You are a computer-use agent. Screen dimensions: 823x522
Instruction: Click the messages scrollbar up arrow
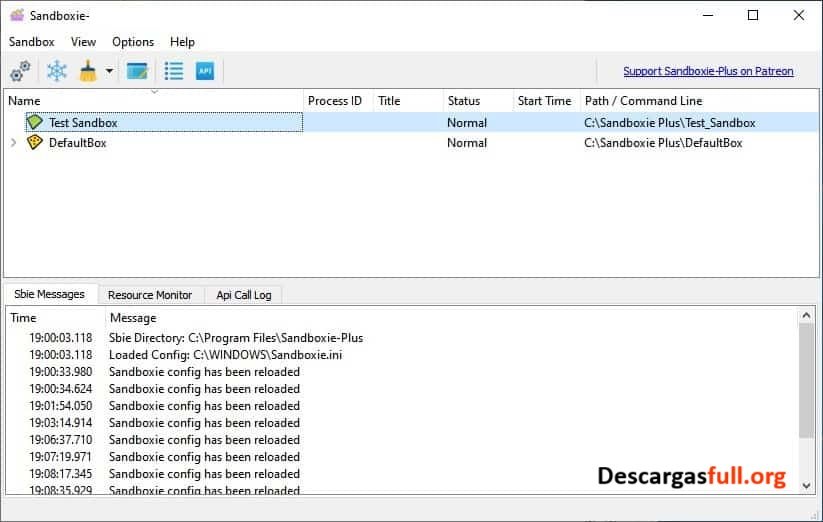coord(806,315)
